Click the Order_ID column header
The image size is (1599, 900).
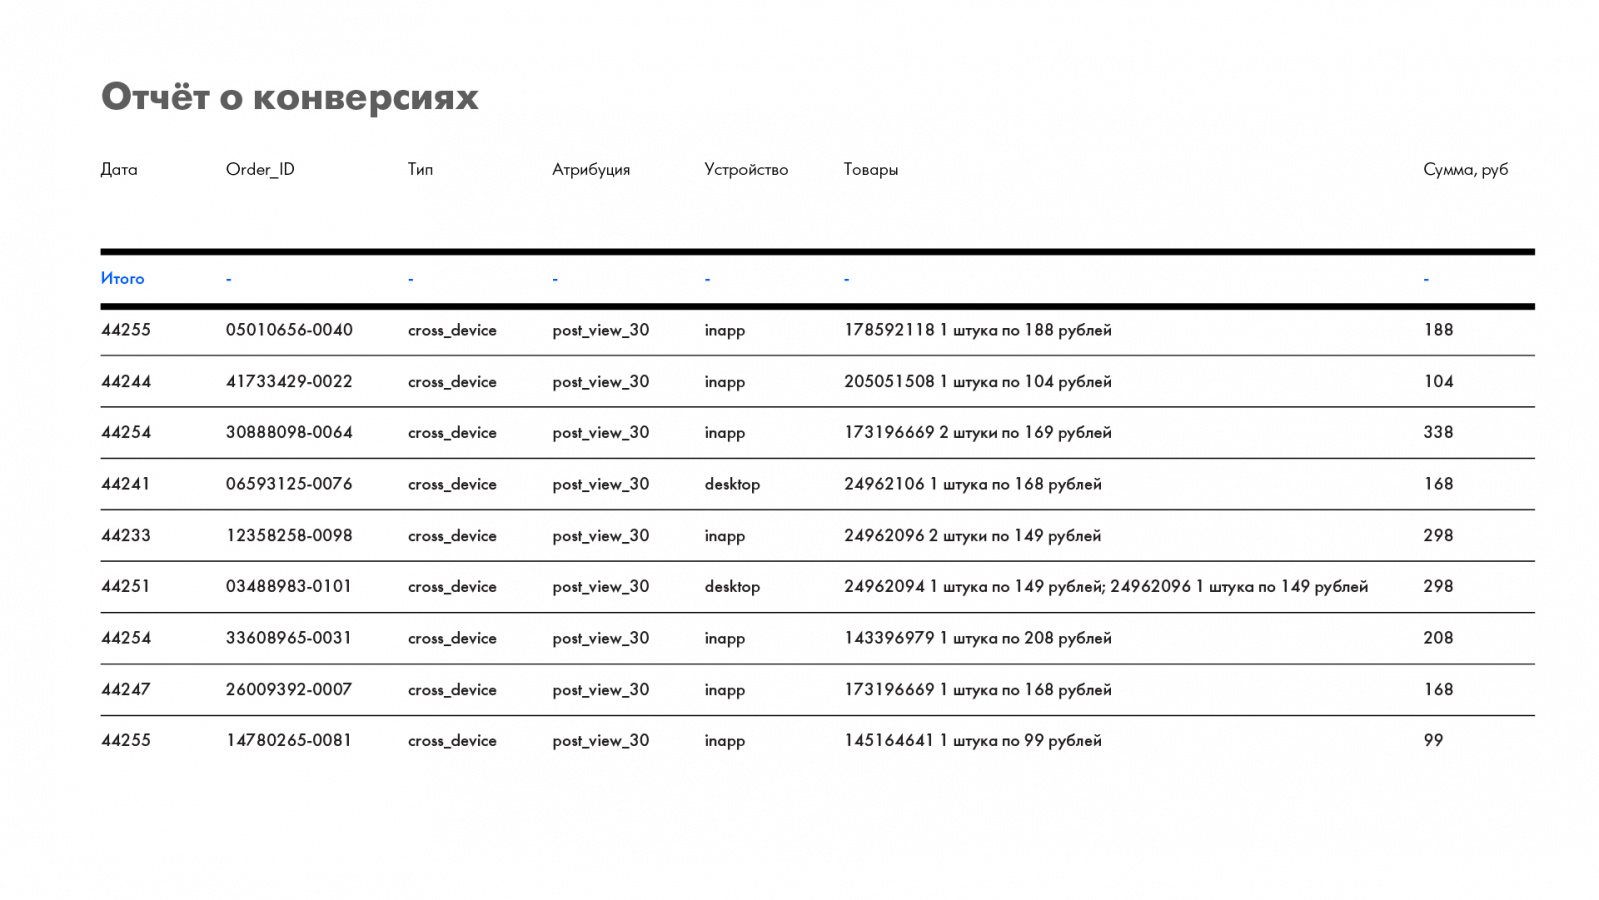pyautogui.click(x=260, y=169)
